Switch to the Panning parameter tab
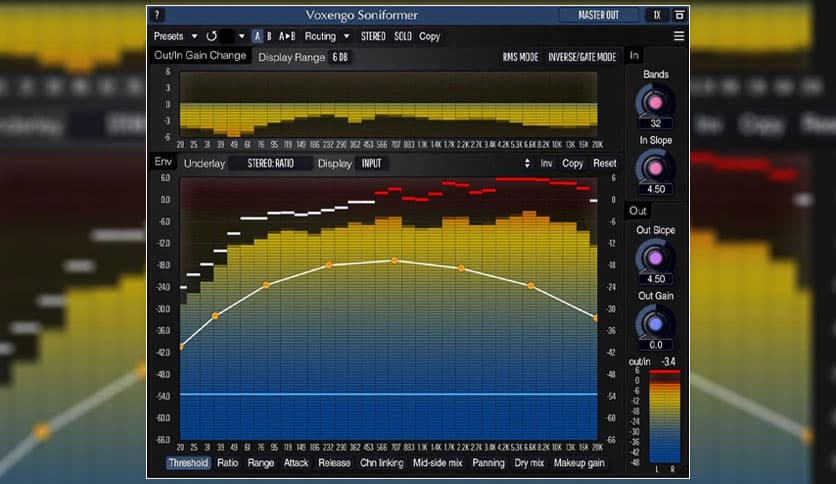 [x=488, y=463]
